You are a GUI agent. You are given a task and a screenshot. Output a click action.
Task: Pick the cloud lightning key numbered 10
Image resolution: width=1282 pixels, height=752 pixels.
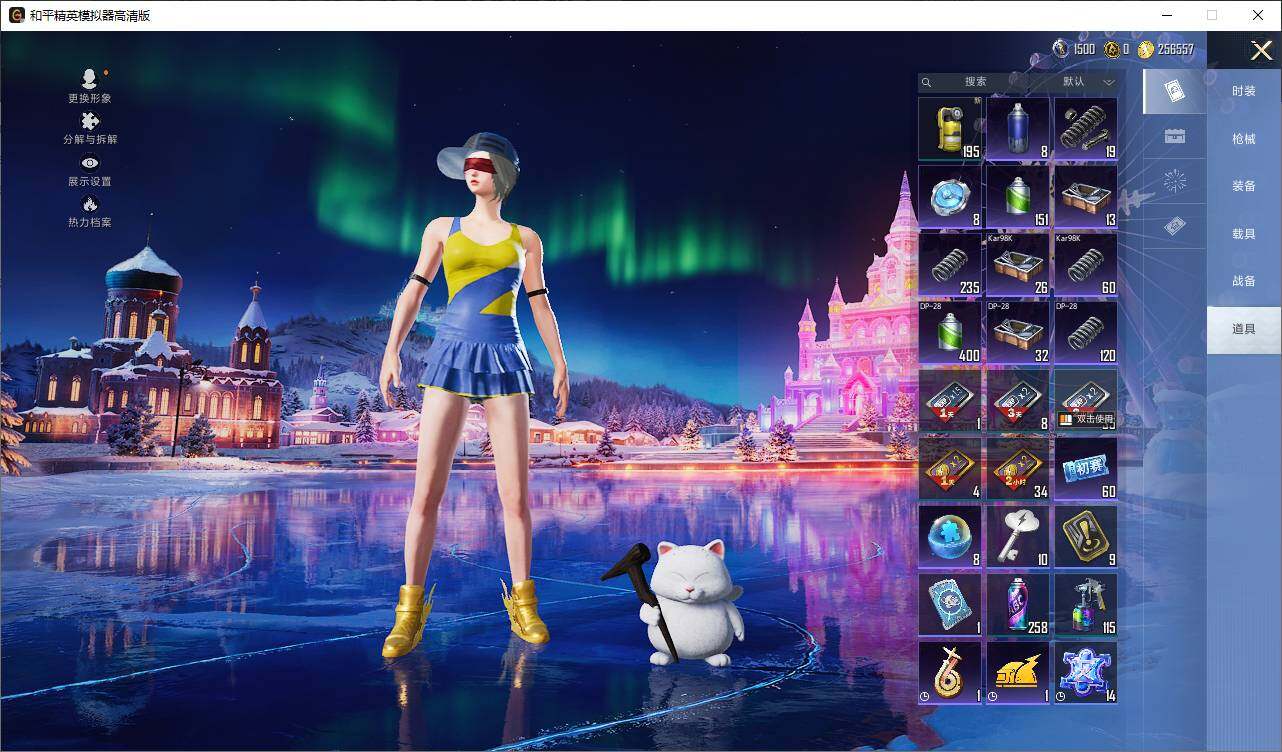(x=1018, y=536)
